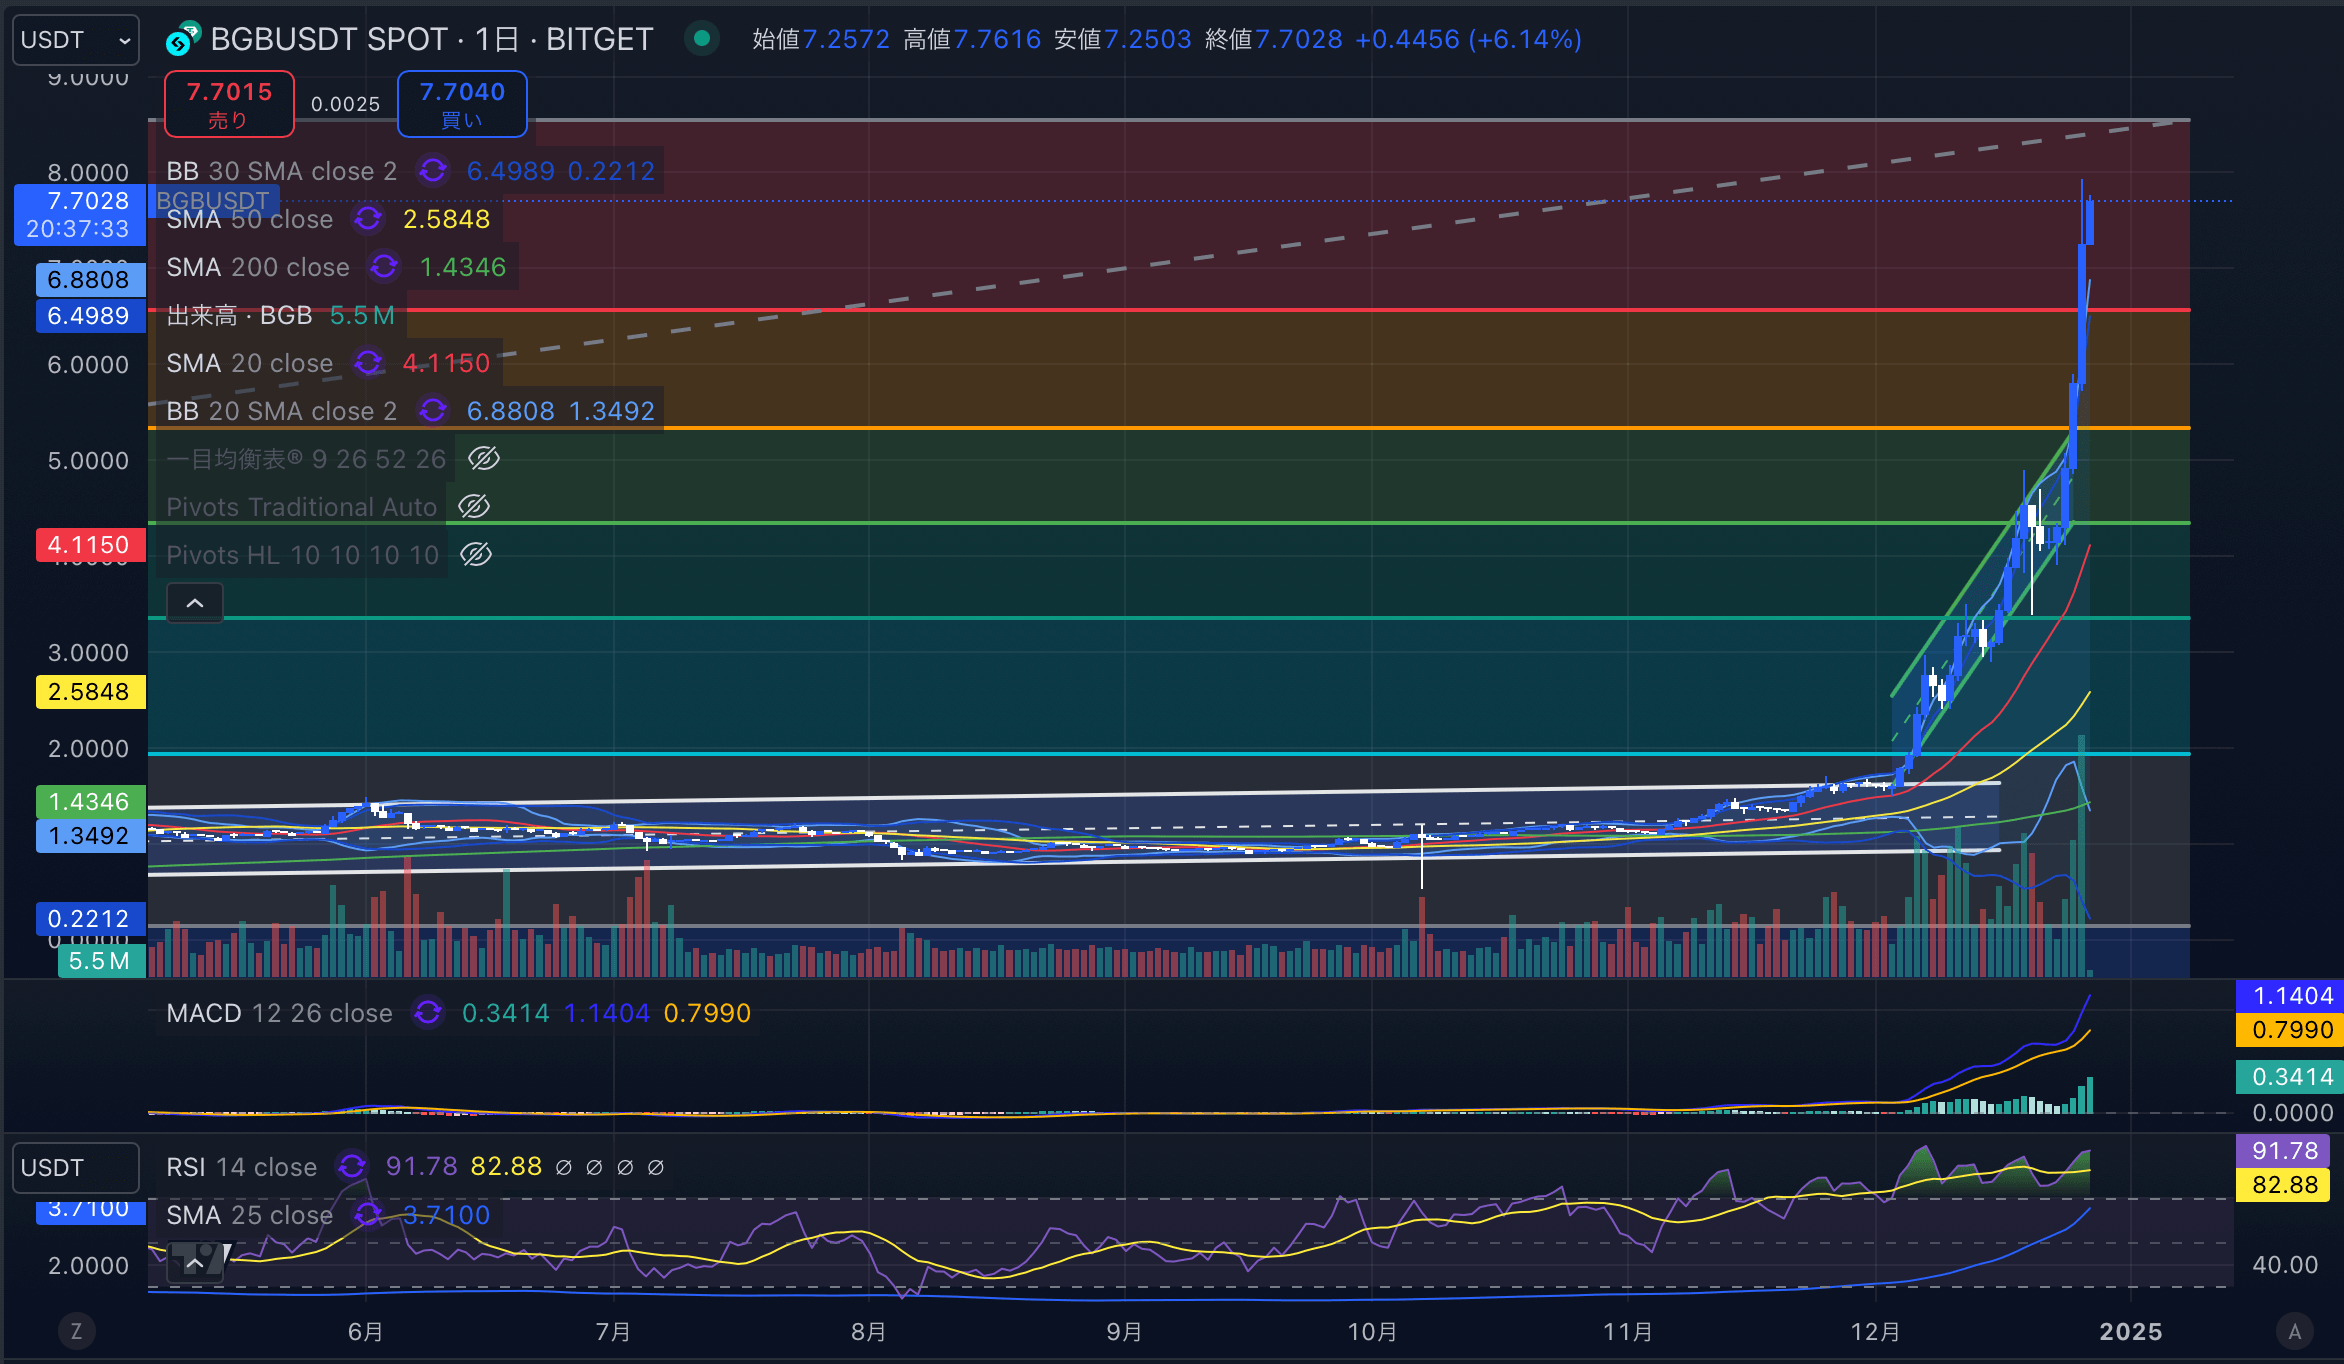Click the 0.0025 spread value
The image size is (2344, 1364).
pos(345,104)
